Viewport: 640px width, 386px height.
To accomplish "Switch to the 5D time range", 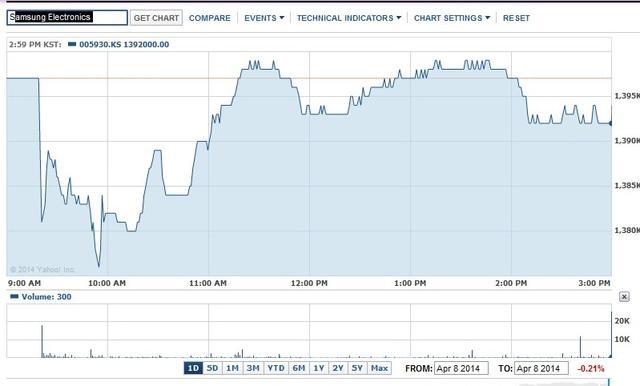I will click(212, 368).
